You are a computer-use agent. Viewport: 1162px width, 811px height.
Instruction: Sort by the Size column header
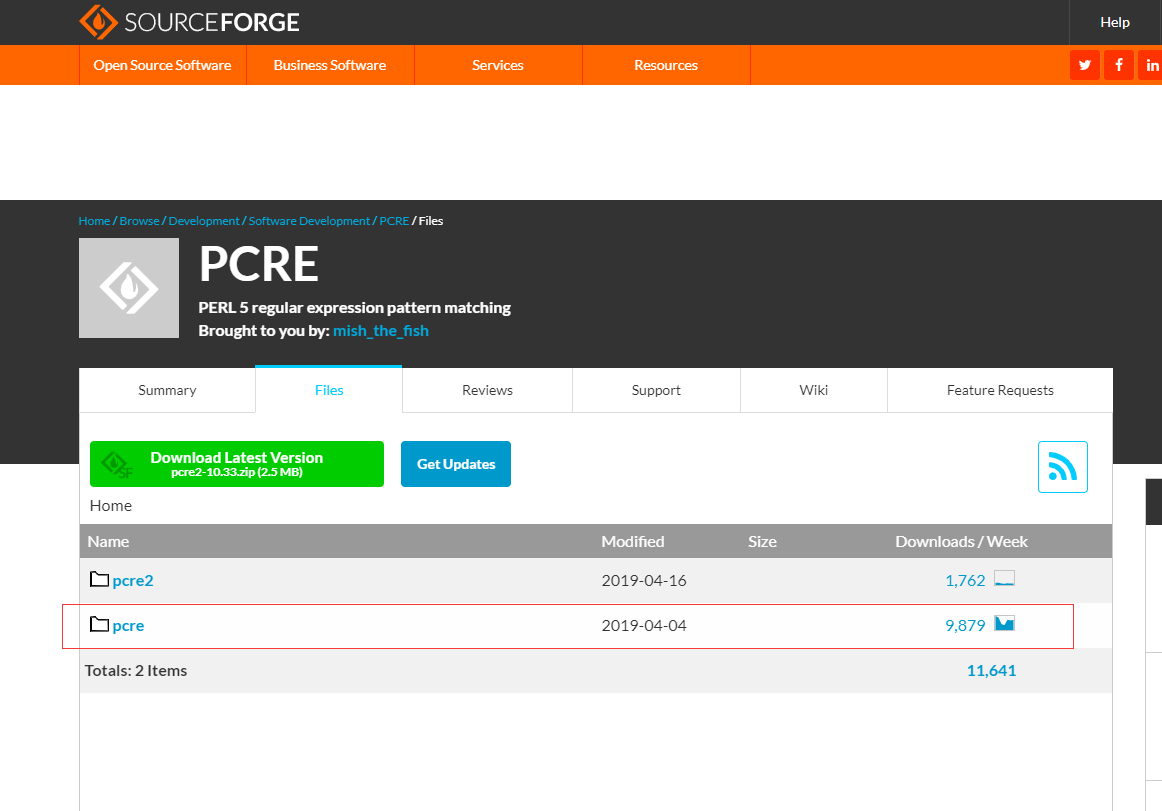coord(763,541)
